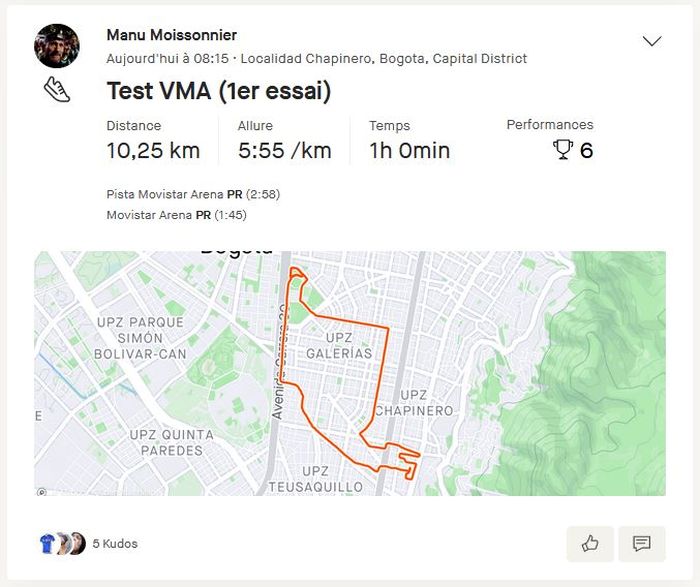
Task: Open the Test VMA (1er essai) activity
Action: pos(218,92)
